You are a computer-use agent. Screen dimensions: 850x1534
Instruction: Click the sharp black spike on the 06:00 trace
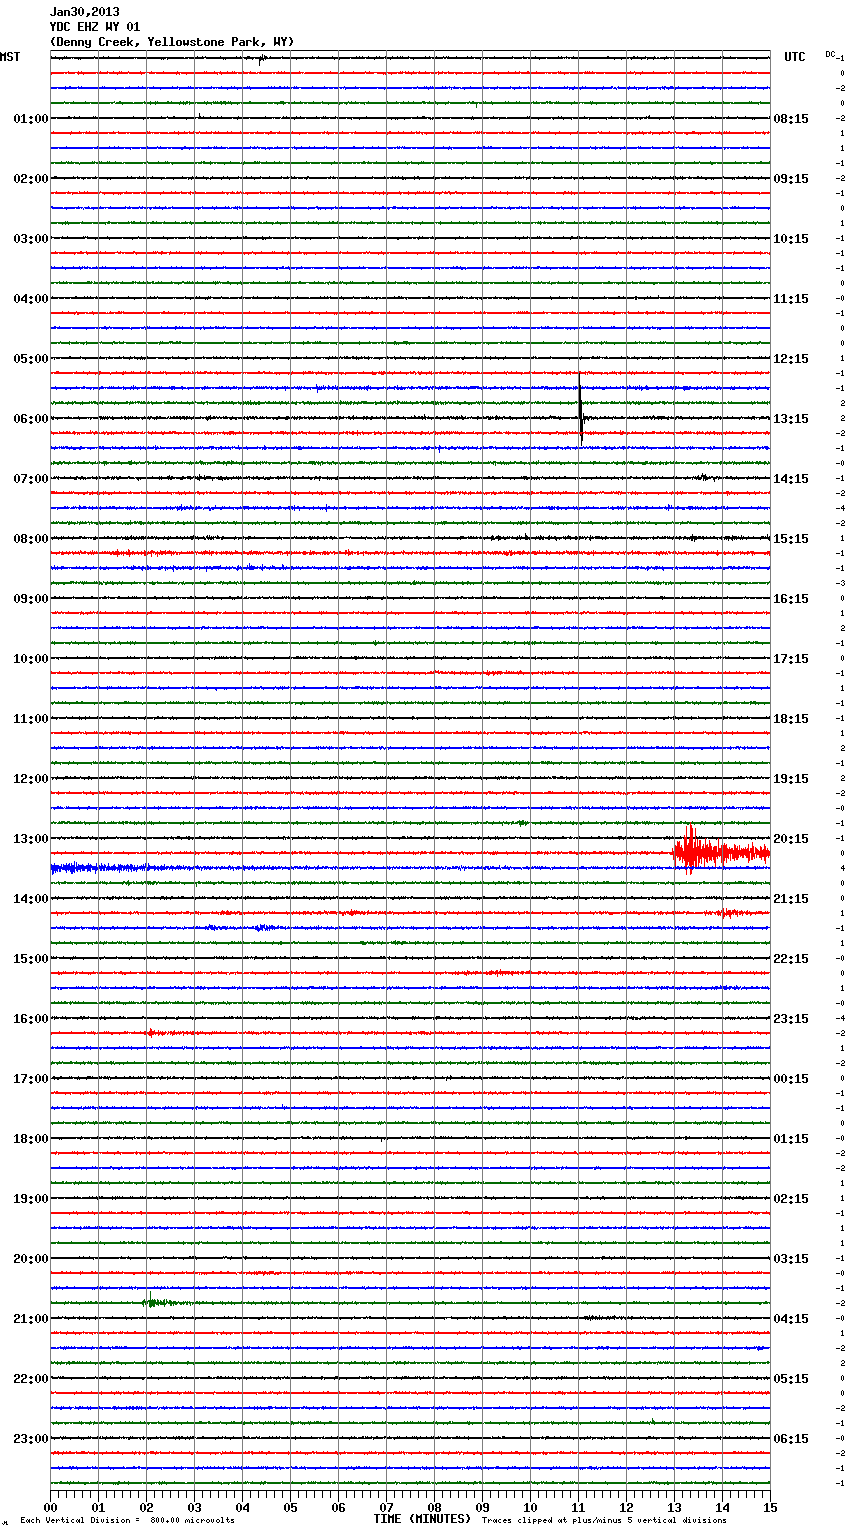(x=580, y=408)
